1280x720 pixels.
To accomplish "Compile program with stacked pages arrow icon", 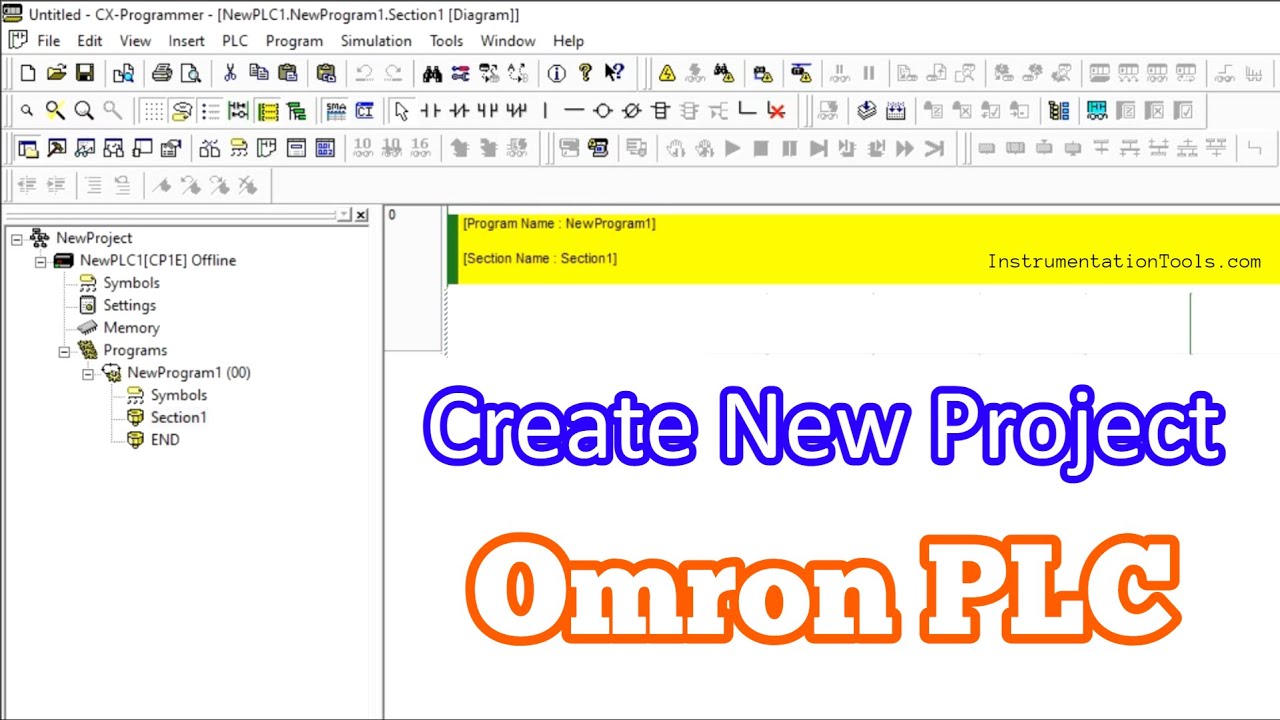I will (x=867, y=111).
